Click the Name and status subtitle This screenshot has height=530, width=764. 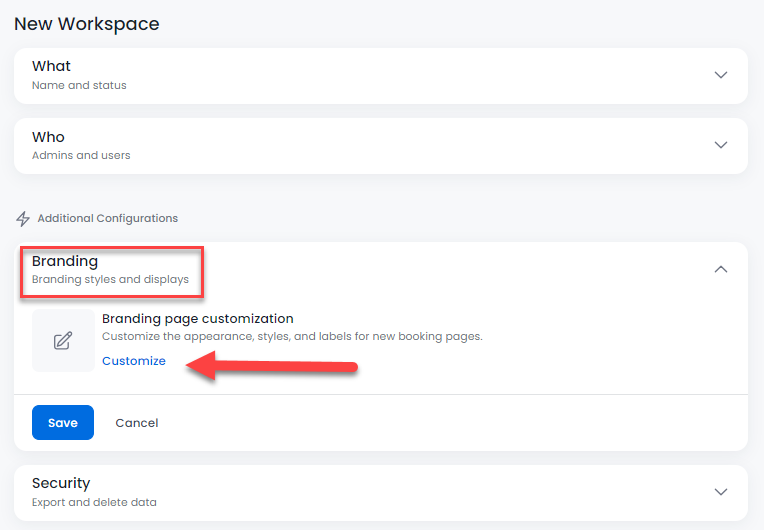(79, 85)
